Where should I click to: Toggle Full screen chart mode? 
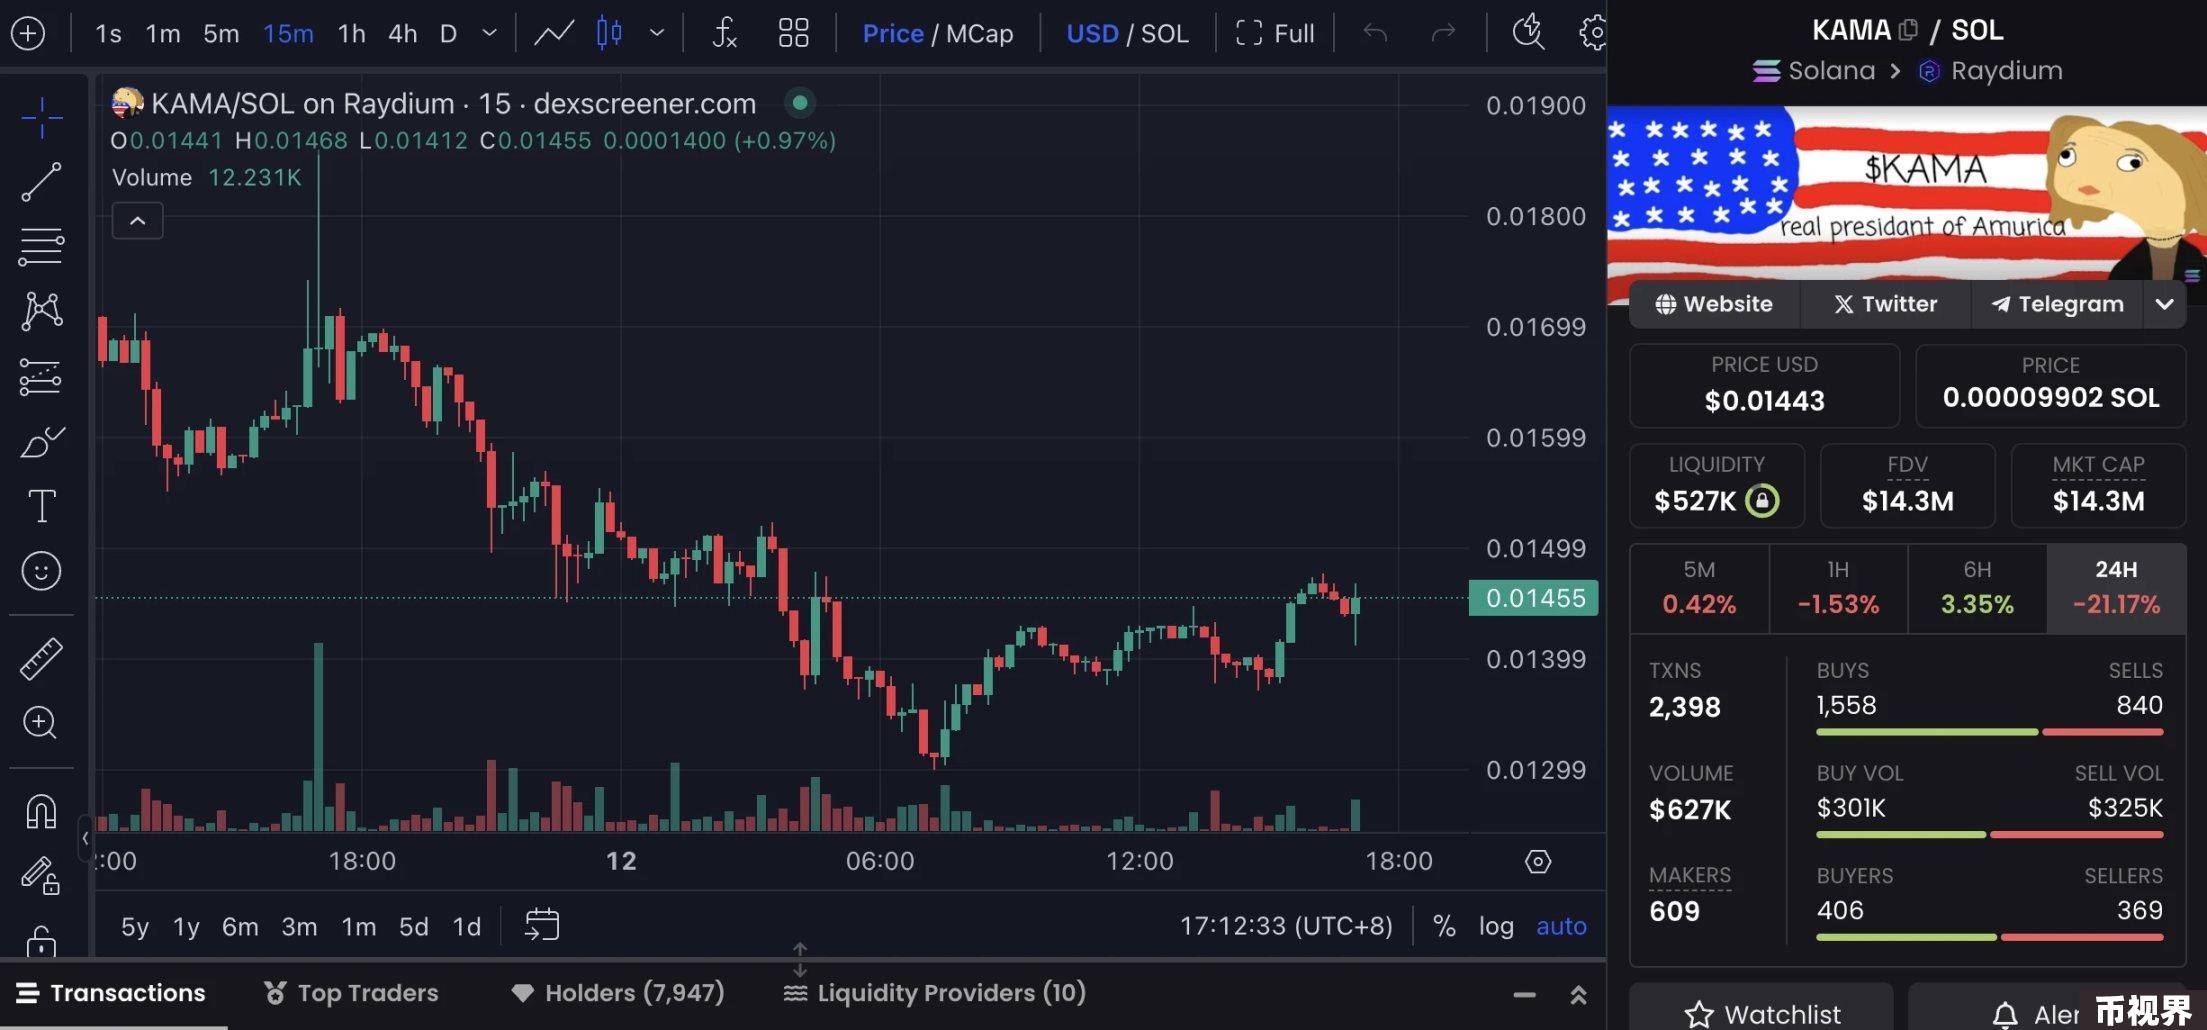(x=1275, y=33)
